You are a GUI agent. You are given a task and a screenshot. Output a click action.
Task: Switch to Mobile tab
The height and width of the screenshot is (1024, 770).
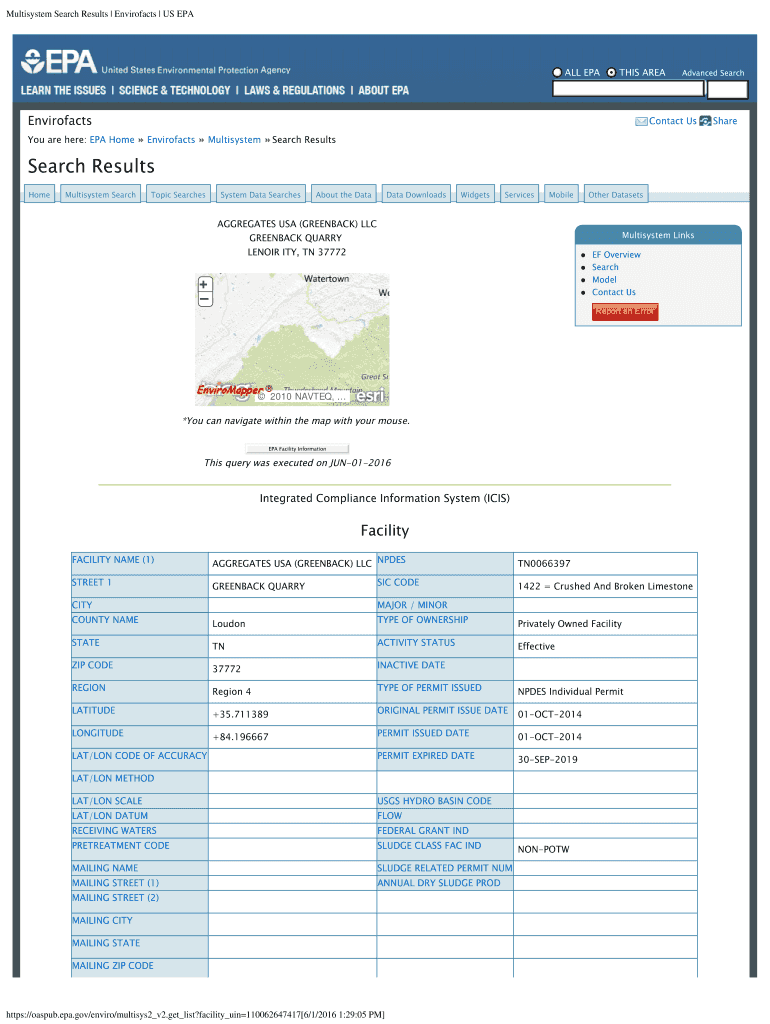[x=561, y=195]
